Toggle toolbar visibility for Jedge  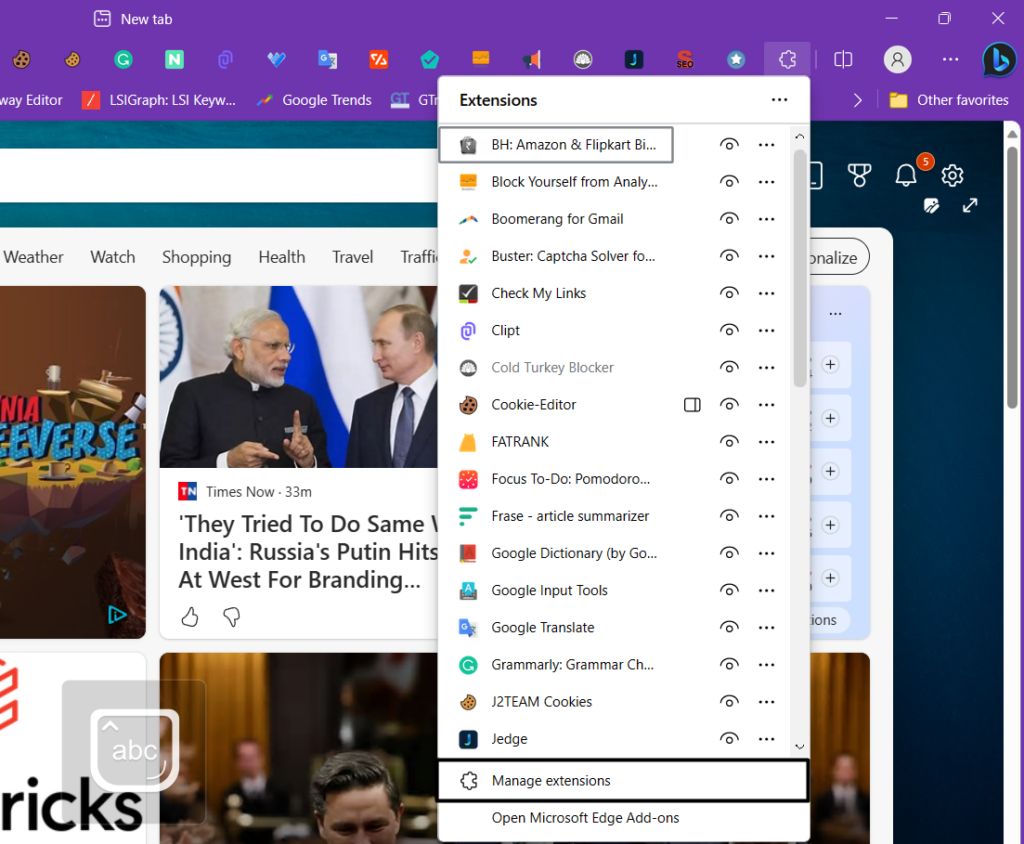coord(729,739)
